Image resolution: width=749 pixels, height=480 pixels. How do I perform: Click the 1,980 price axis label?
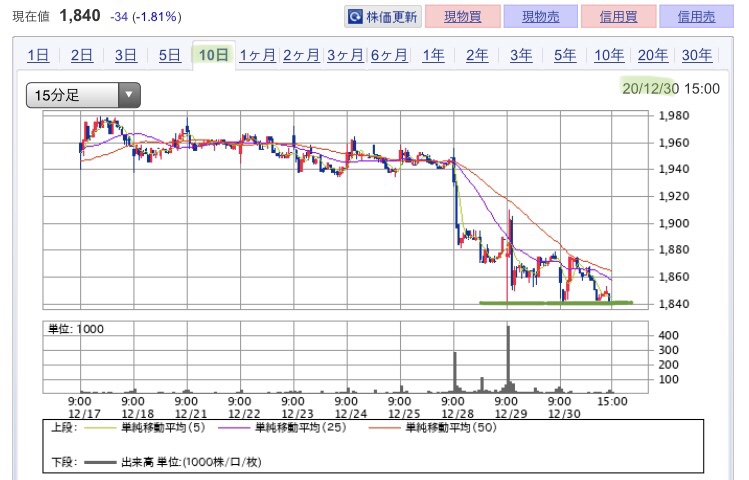click(674, 116)
